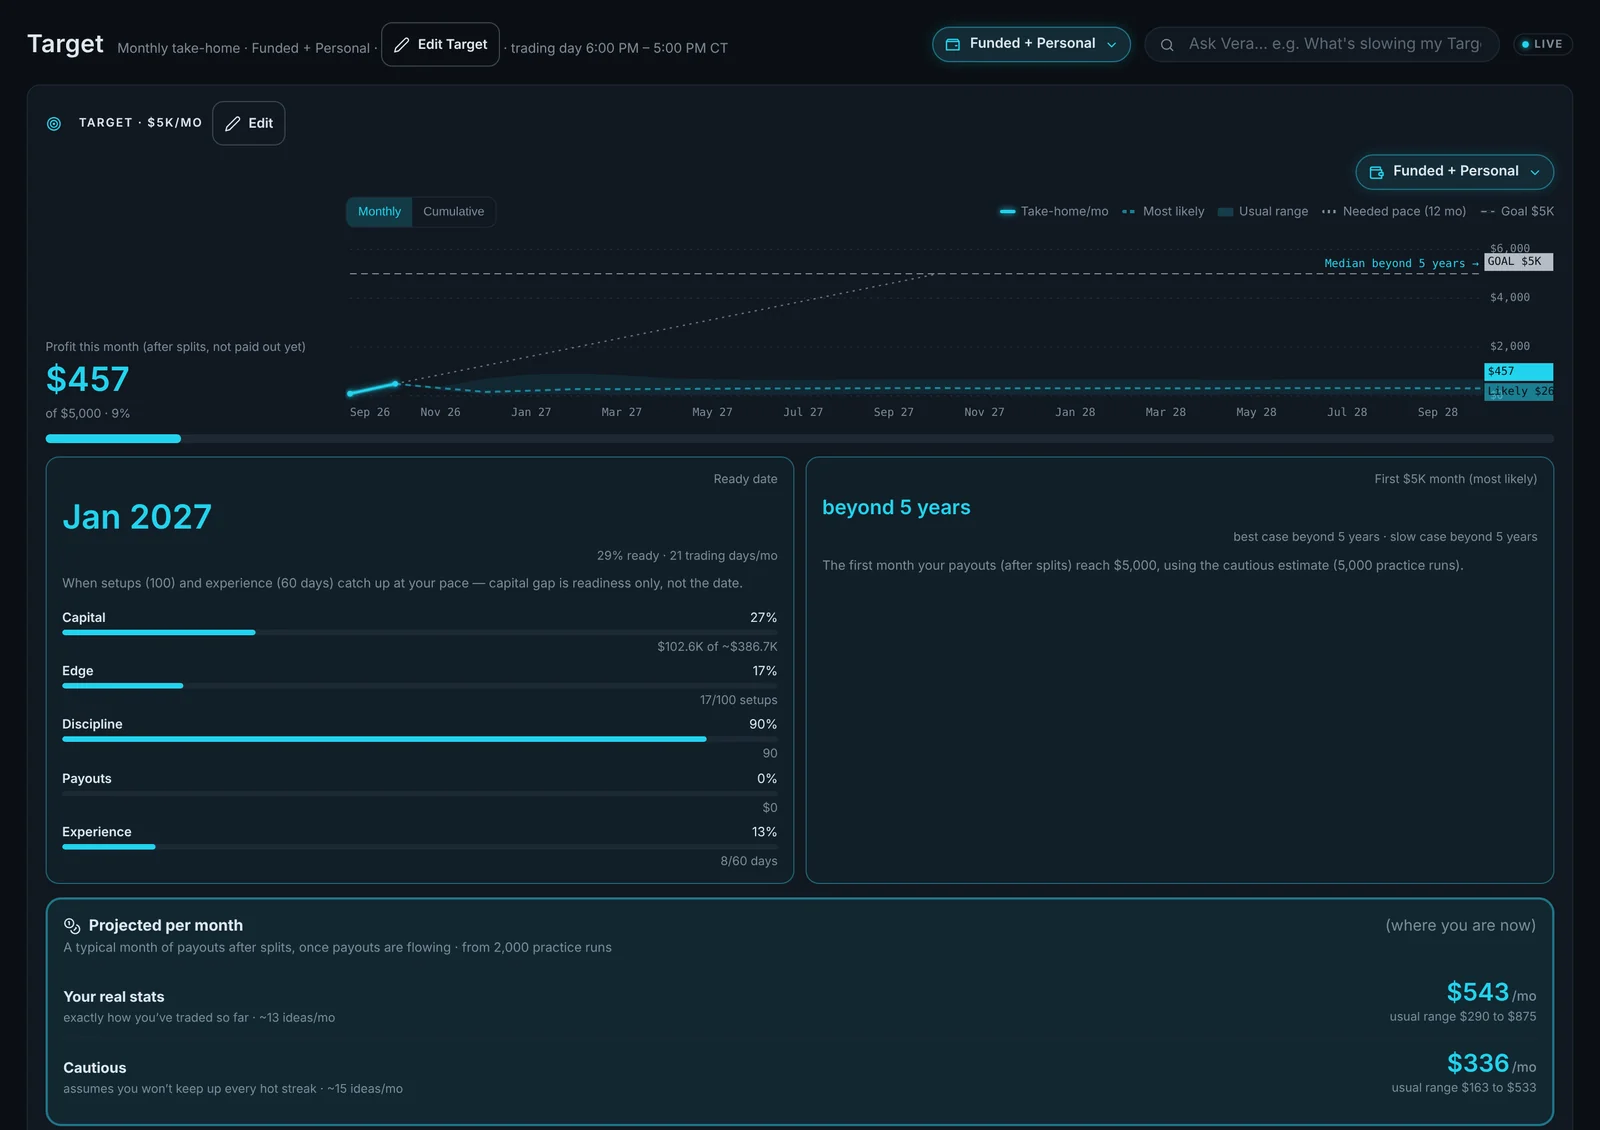Click the "Likely" value tag on chart axis
The height and width of the screenshot is (1130, 1600).
coord(1518,392)
